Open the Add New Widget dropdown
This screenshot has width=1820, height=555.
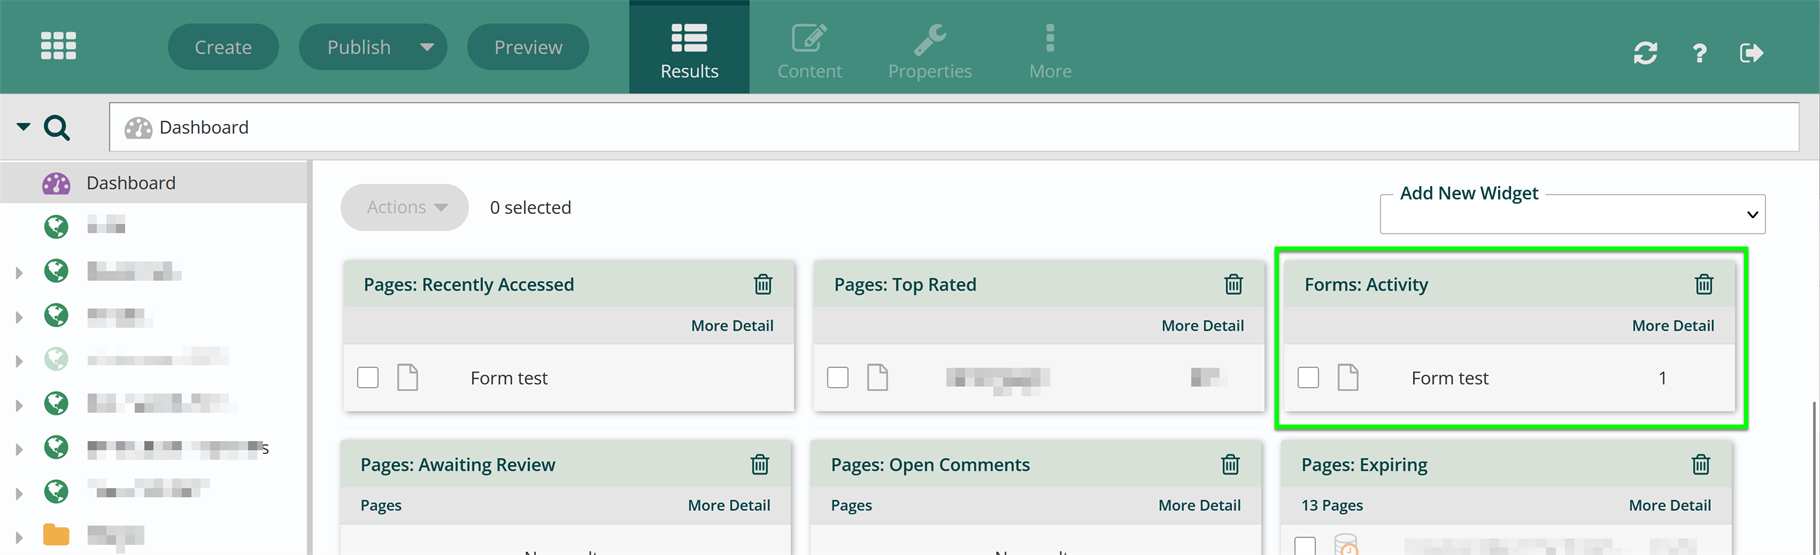click(x=1572, y=214)
